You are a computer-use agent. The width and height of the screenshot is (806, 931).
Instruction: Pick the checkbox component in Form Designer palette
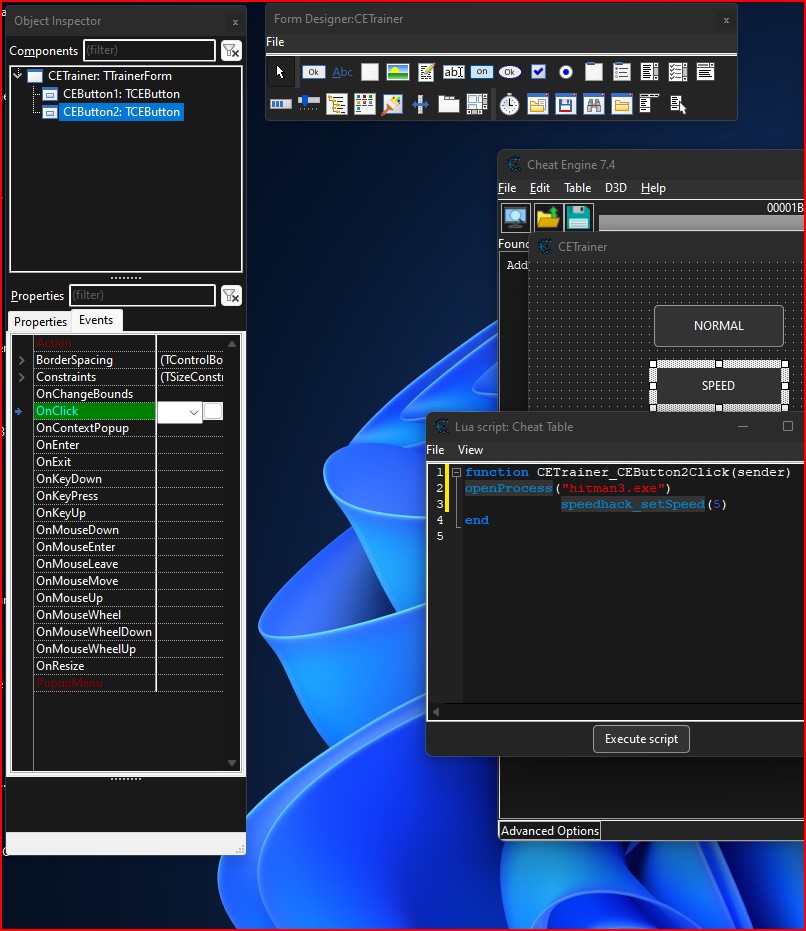click(x=538, y=72)
